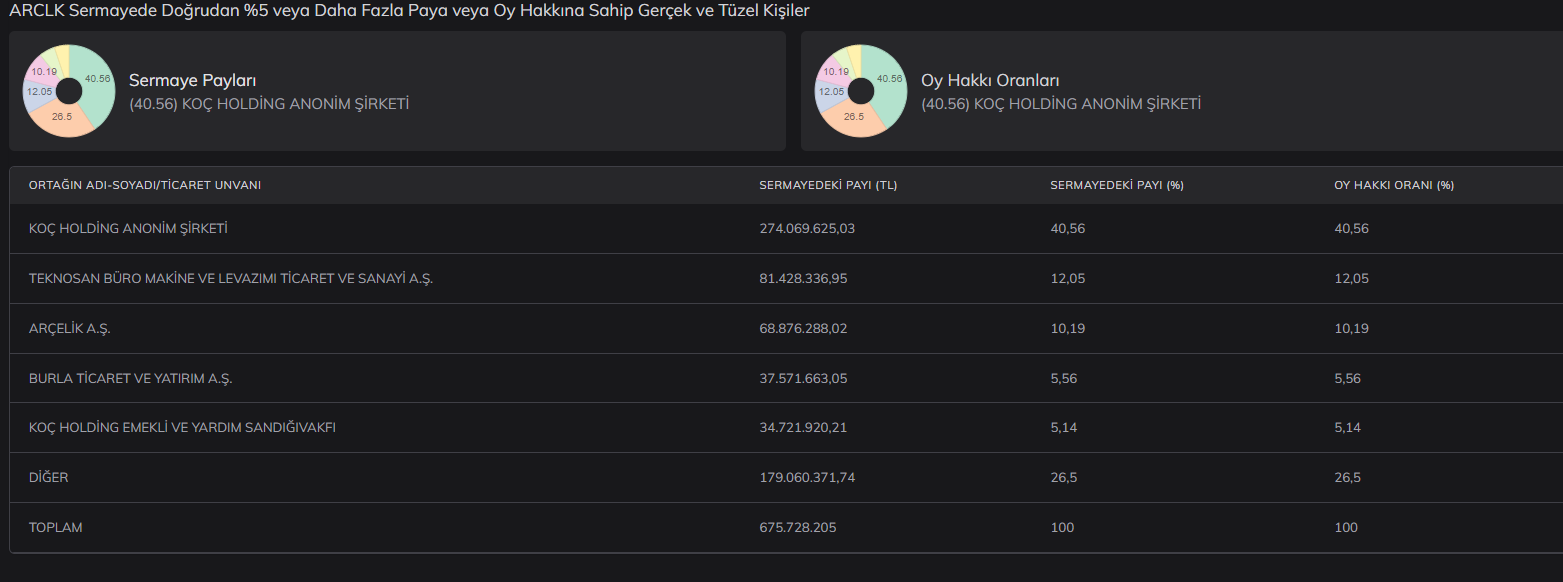Click 40,56 in the capital share percent column

pyautogui.click(x=1067, y=229)
